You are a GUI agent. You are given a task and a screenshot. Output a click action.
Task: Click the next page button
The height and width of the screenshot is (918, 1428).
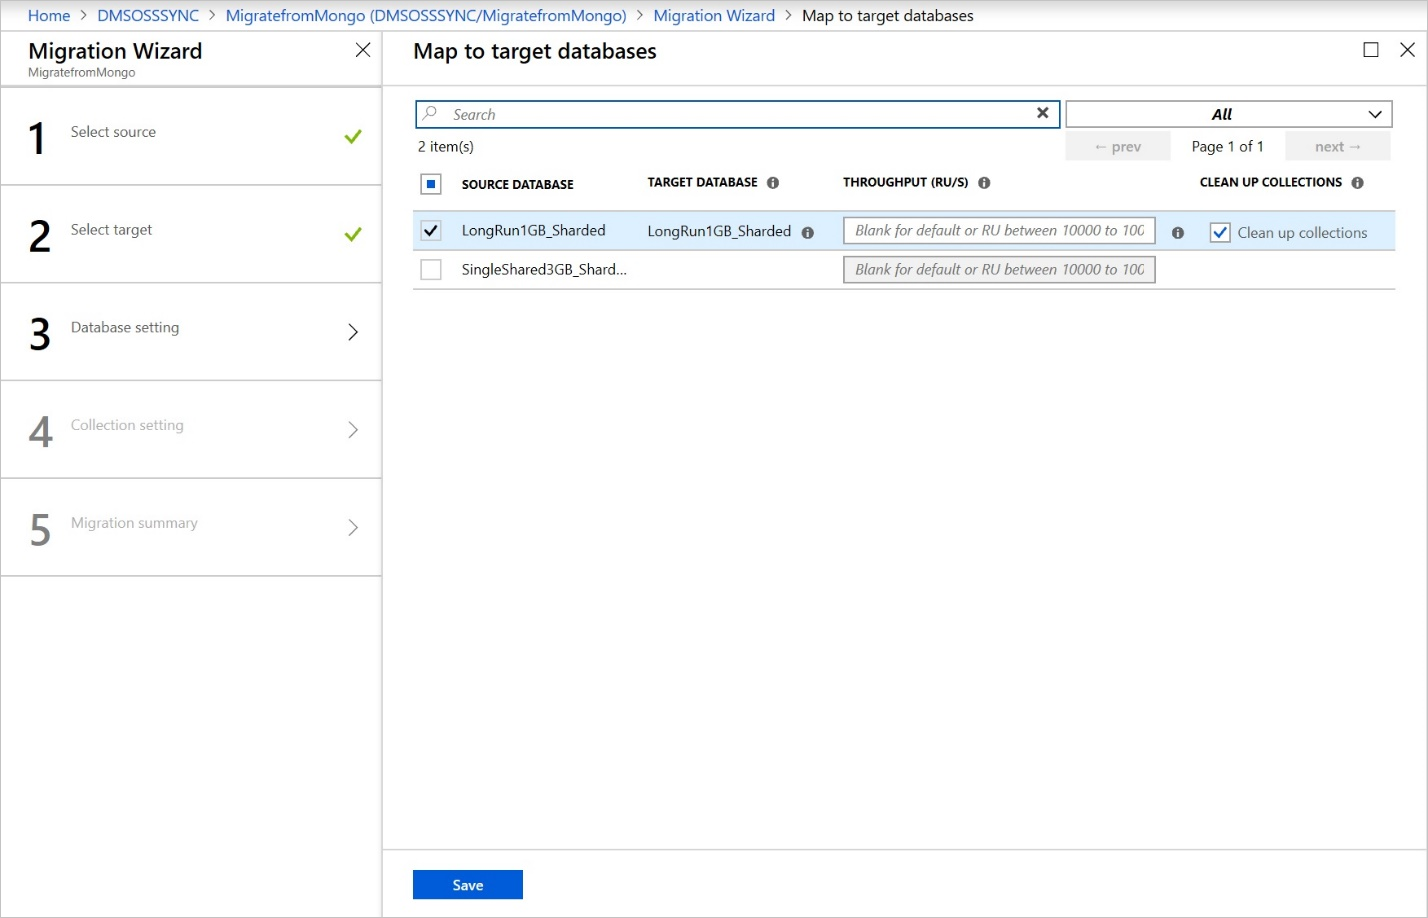pos(1338,146)
